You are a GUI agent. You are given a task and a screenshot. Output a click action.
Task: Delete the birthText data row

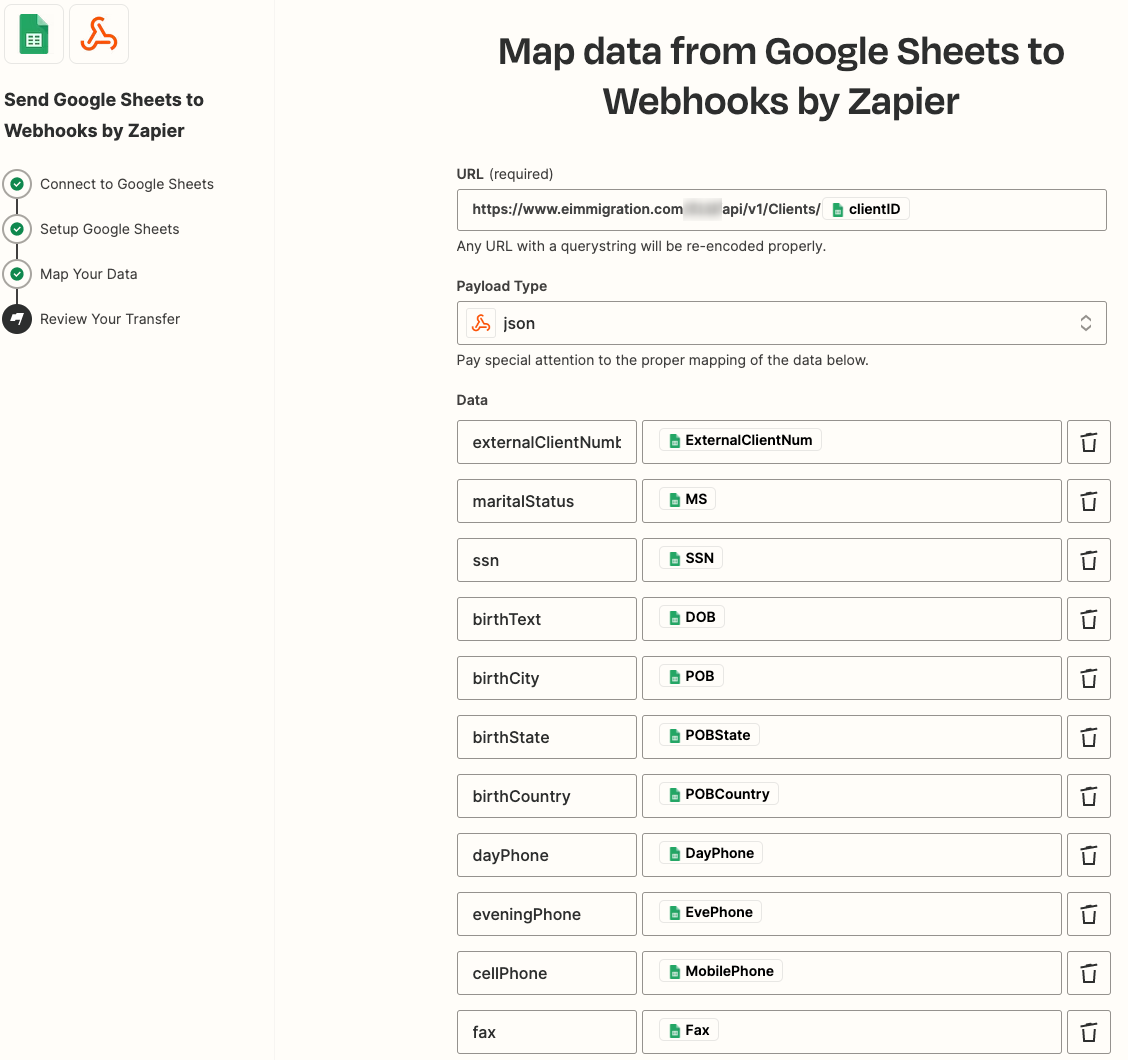click(x=1088, y=619)
